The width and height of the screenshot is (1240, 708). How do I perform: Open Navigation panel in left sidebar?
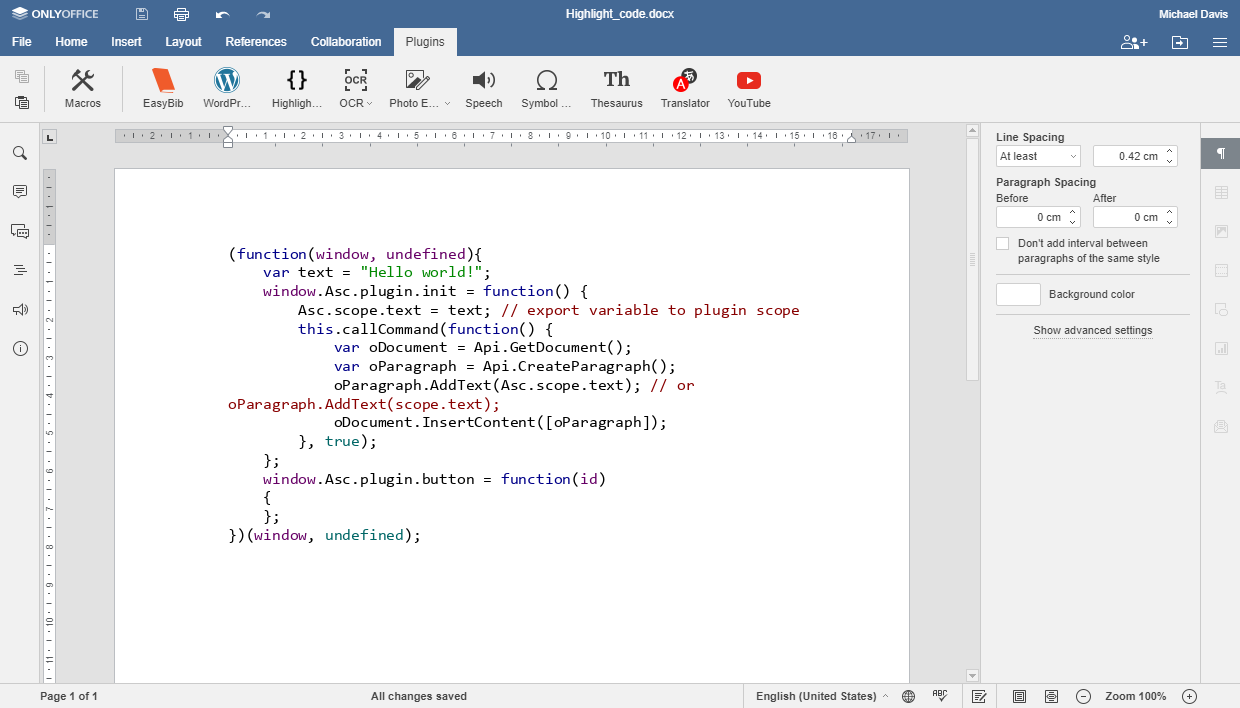coord(20,270)
